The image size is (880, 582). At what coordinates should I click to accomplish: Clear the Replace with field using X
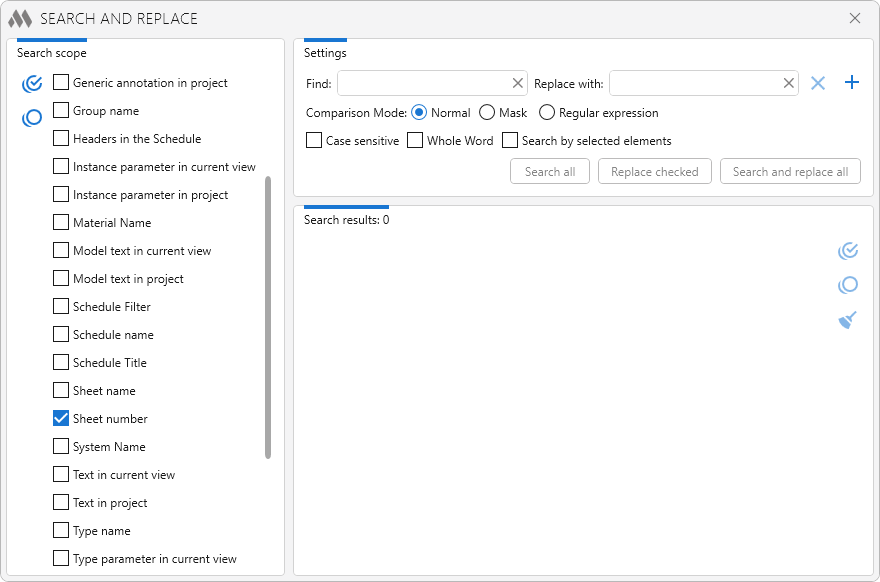click(788, 83)
